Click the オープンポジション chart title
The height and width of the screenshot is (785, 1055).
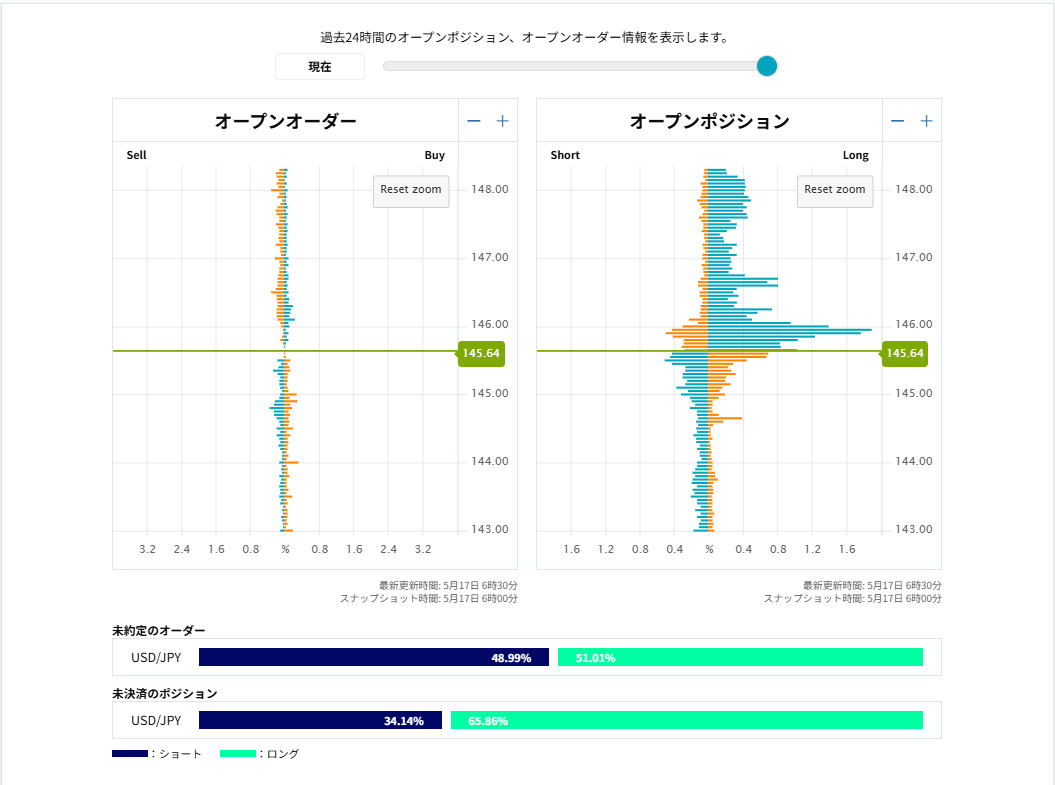click(x=709, y=121)
